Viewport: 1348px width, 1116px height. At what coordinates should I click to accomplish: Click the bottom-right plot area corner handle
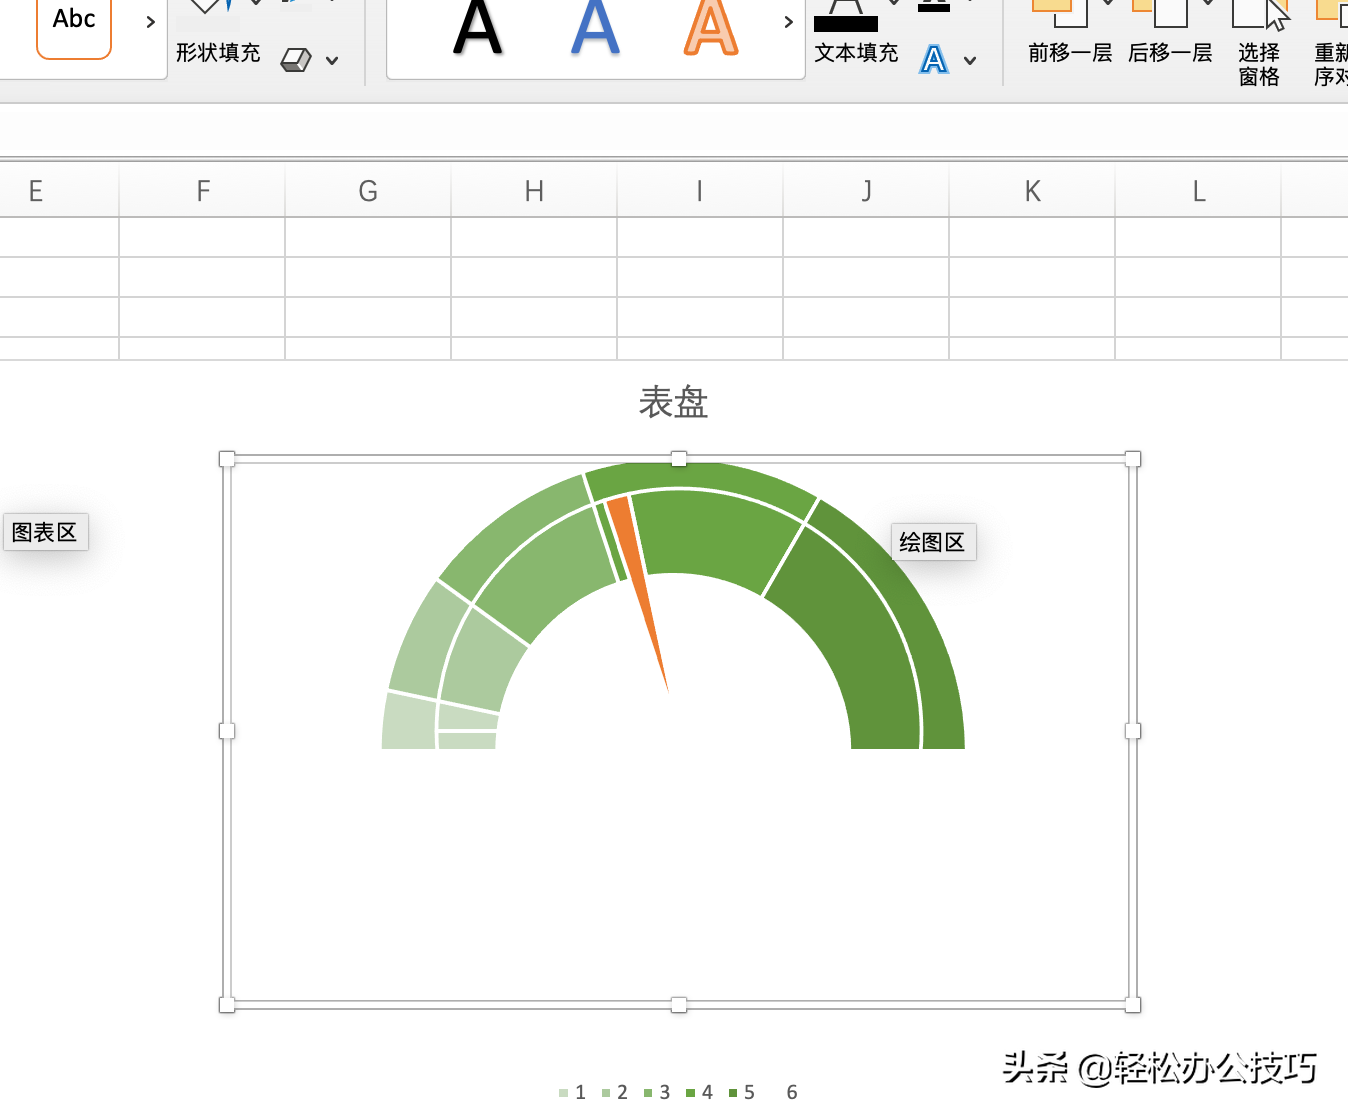[x=1133, y=1005]
